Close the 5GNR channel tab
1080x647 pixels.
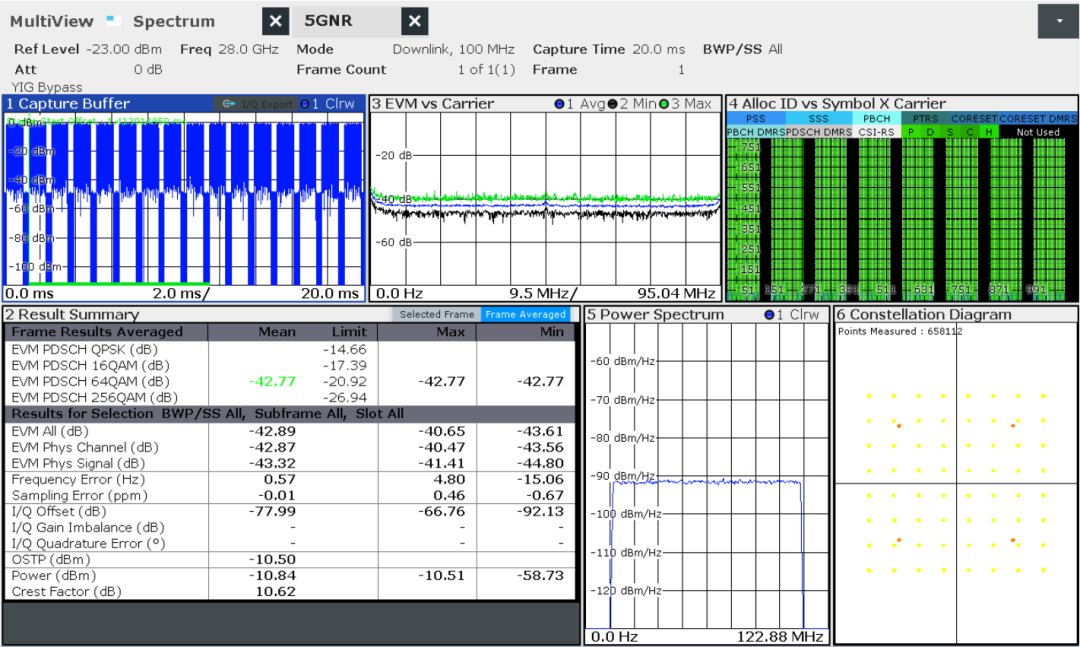tap(415, 21)
